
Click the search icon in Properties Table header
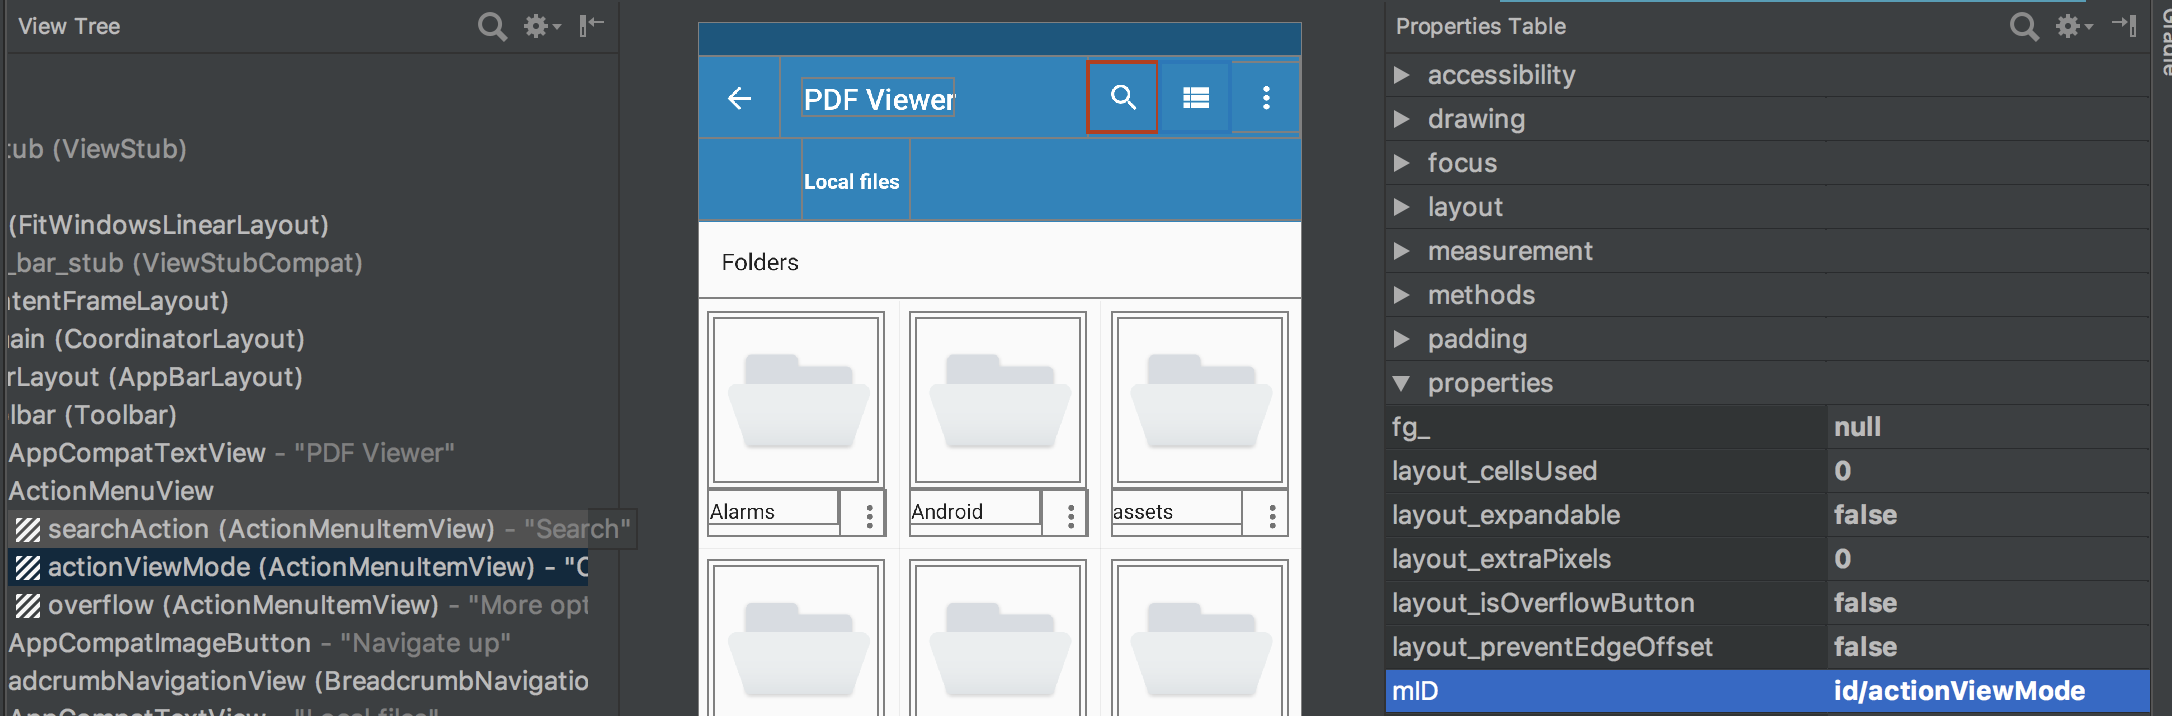pyautogui.click(x=2023, y=26)
